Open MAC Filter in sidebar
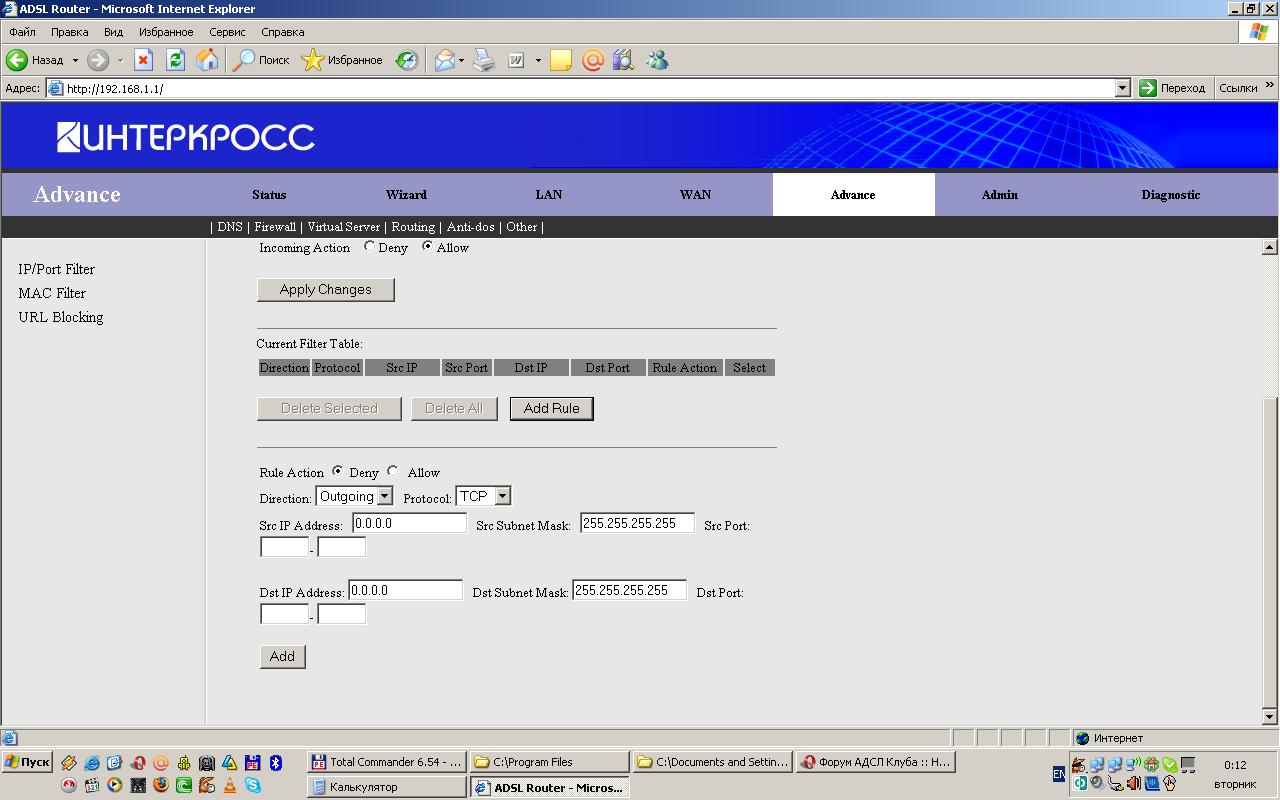The height and width of the screenshot is (800, 1280). pyautogui.click(x=52, y=293)
